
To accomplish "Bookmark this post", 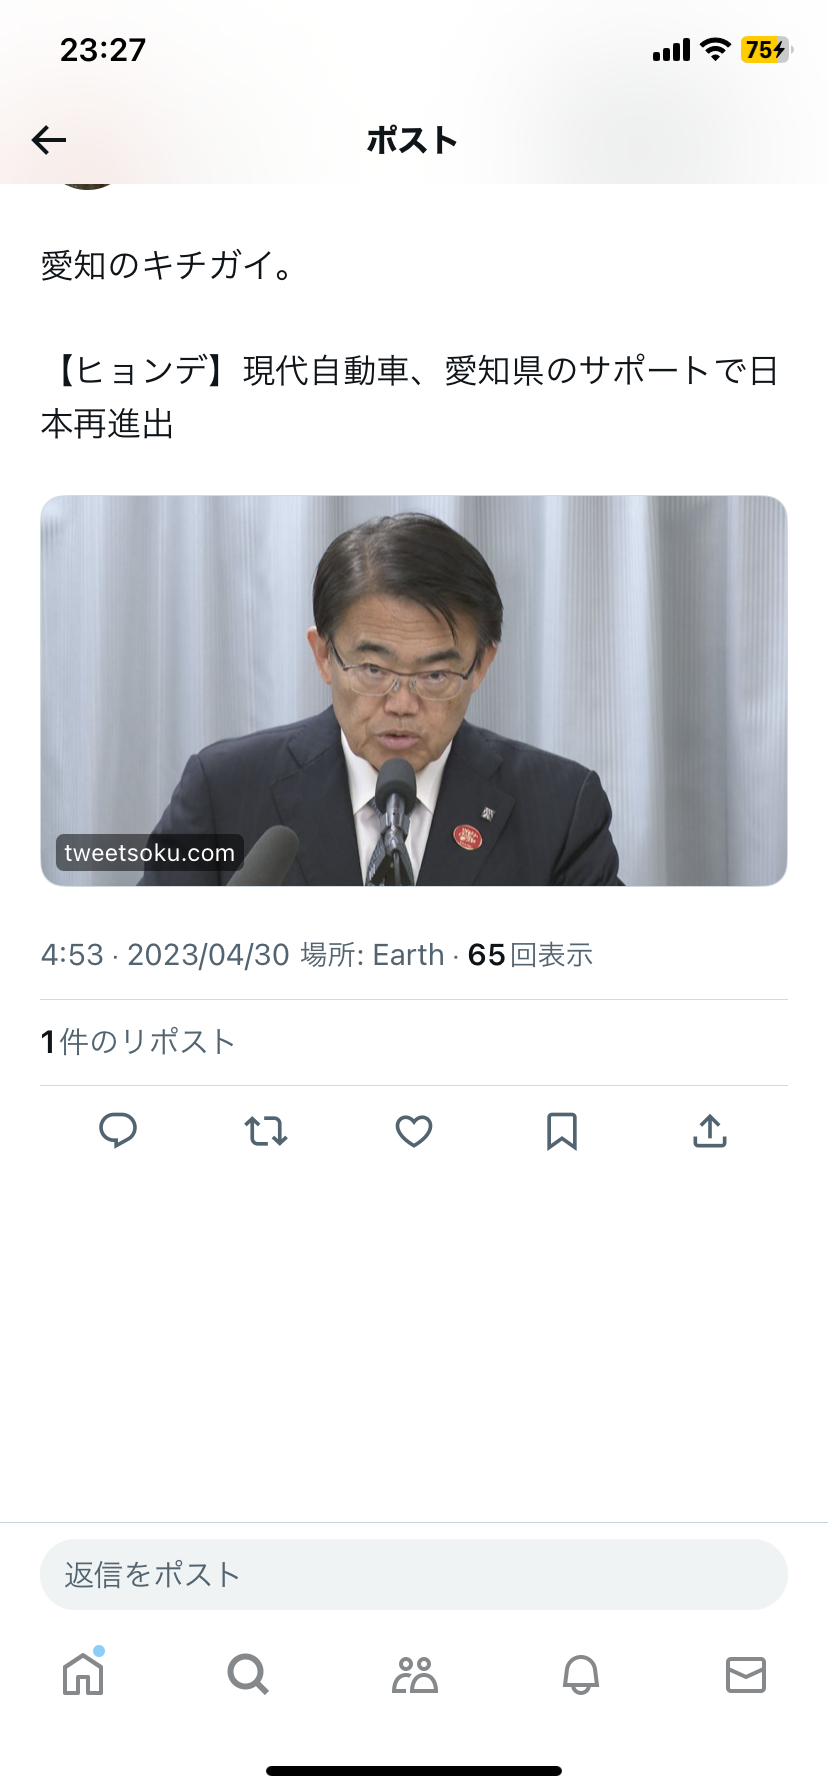I will (562, 1131).
